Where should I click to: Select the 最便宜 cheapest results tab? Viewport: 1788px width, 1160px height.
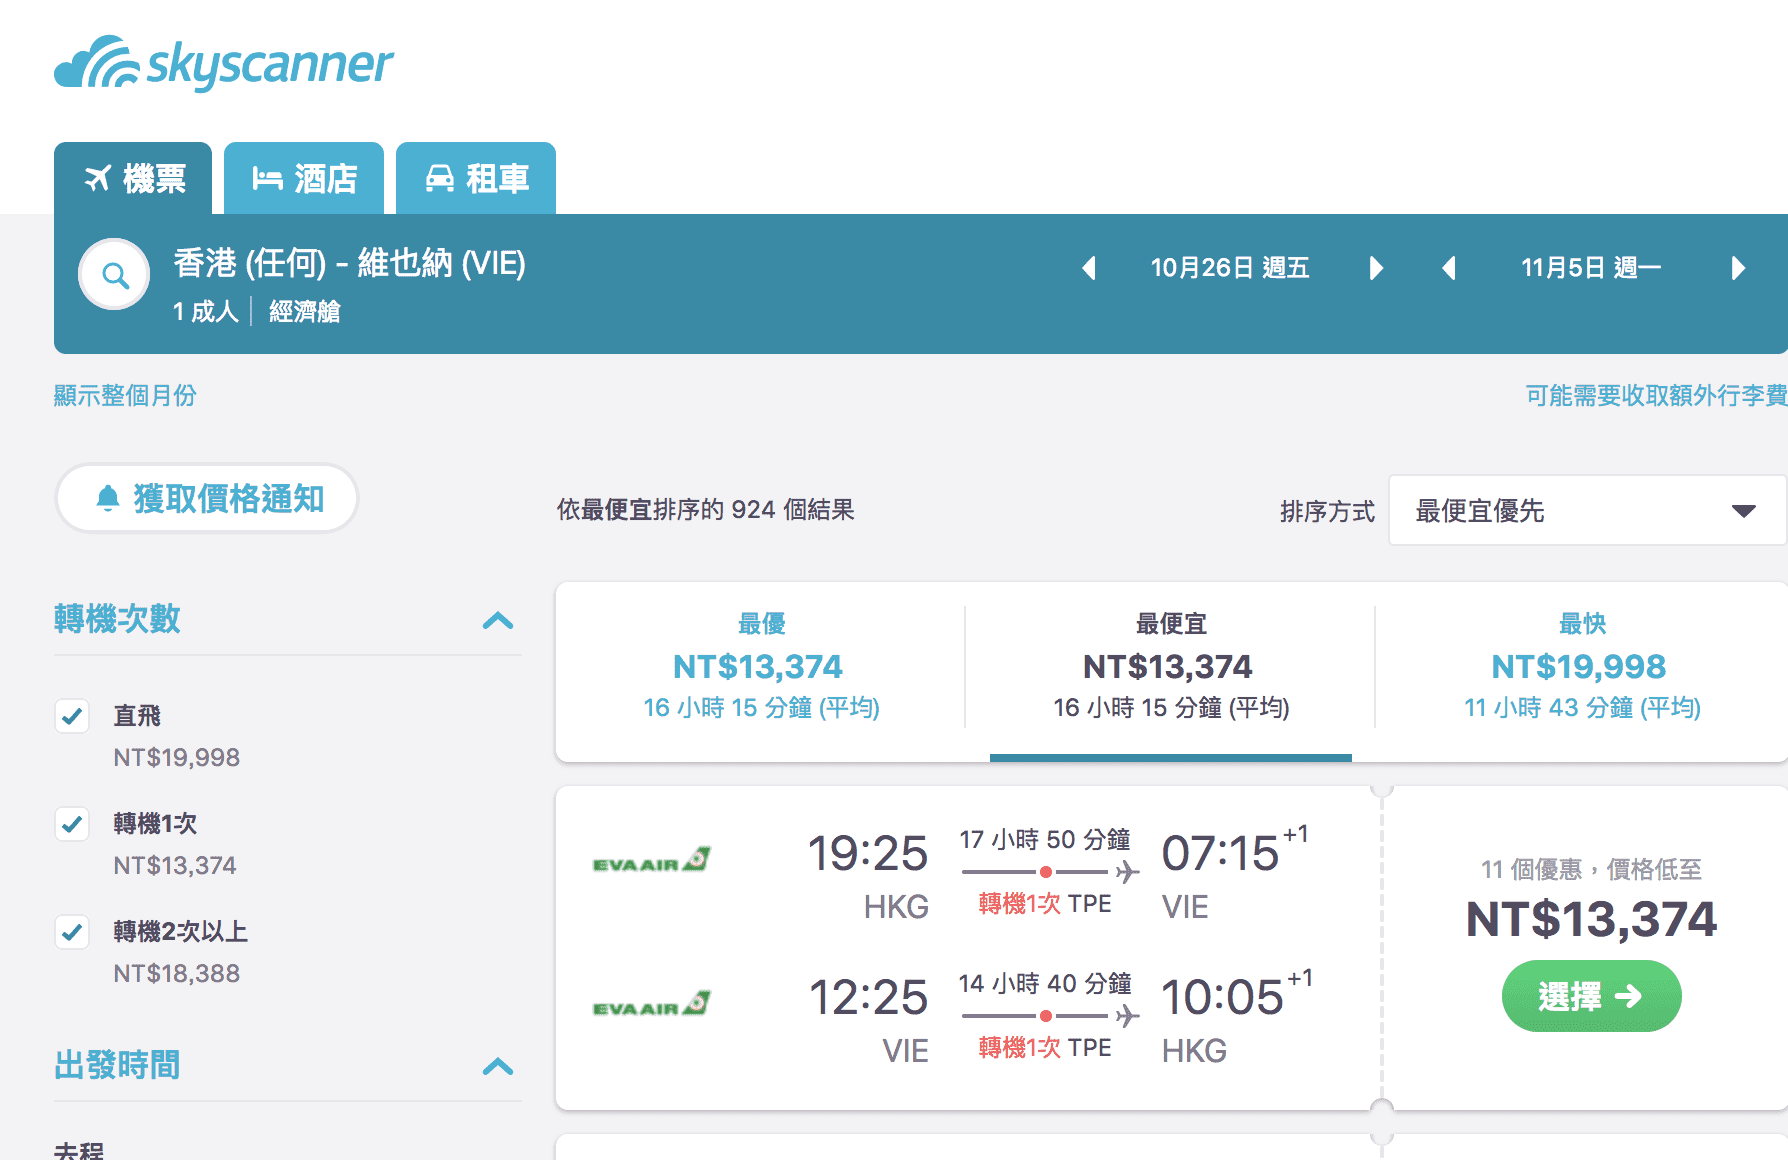pyautogui.click(x=1171, y=667)
